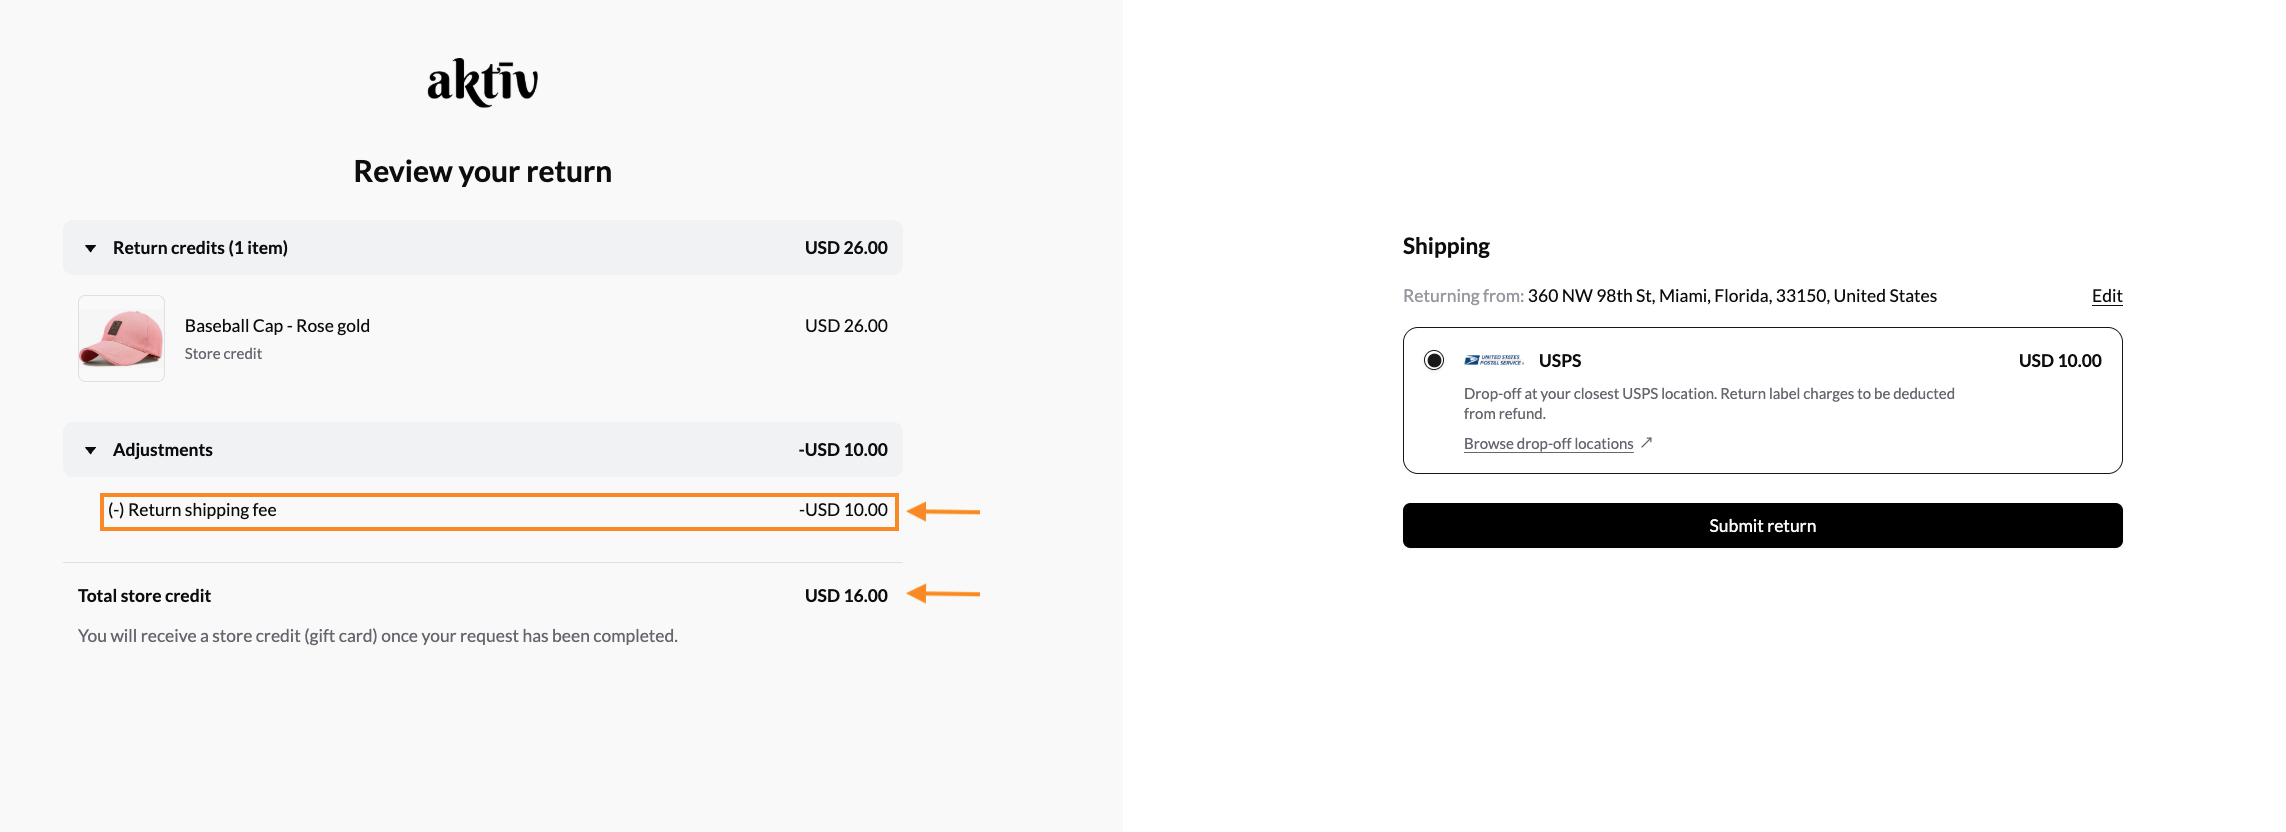Click the USPS carrier logo icon
Viewport: 2286px width, 832px height.
[x=1493, y=360]
